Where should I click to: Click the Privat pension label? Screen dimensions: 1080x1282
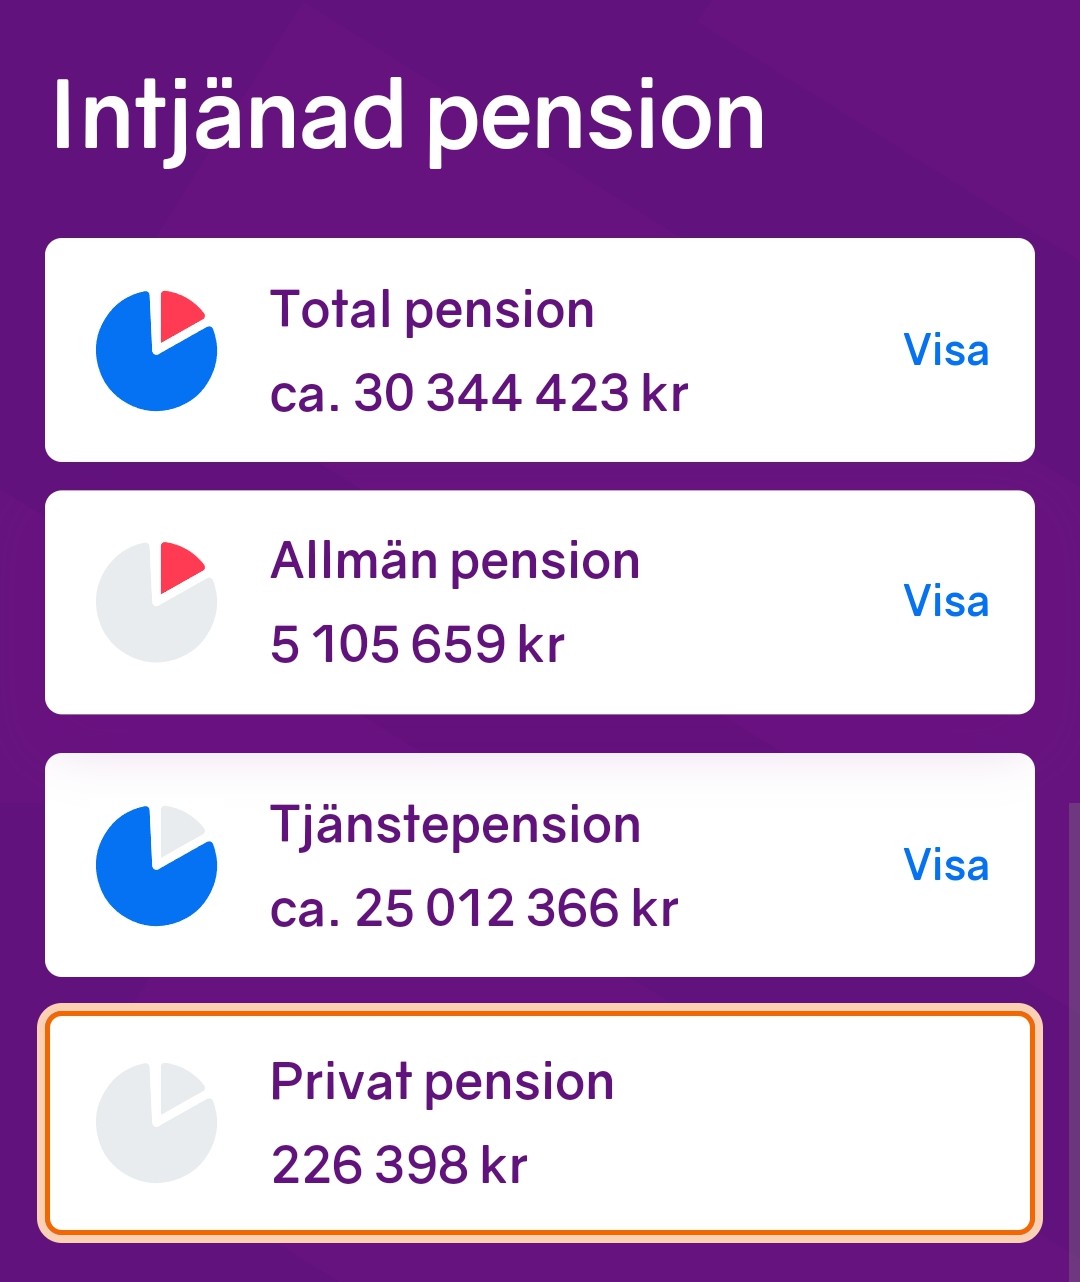[x=443, y=1078]
